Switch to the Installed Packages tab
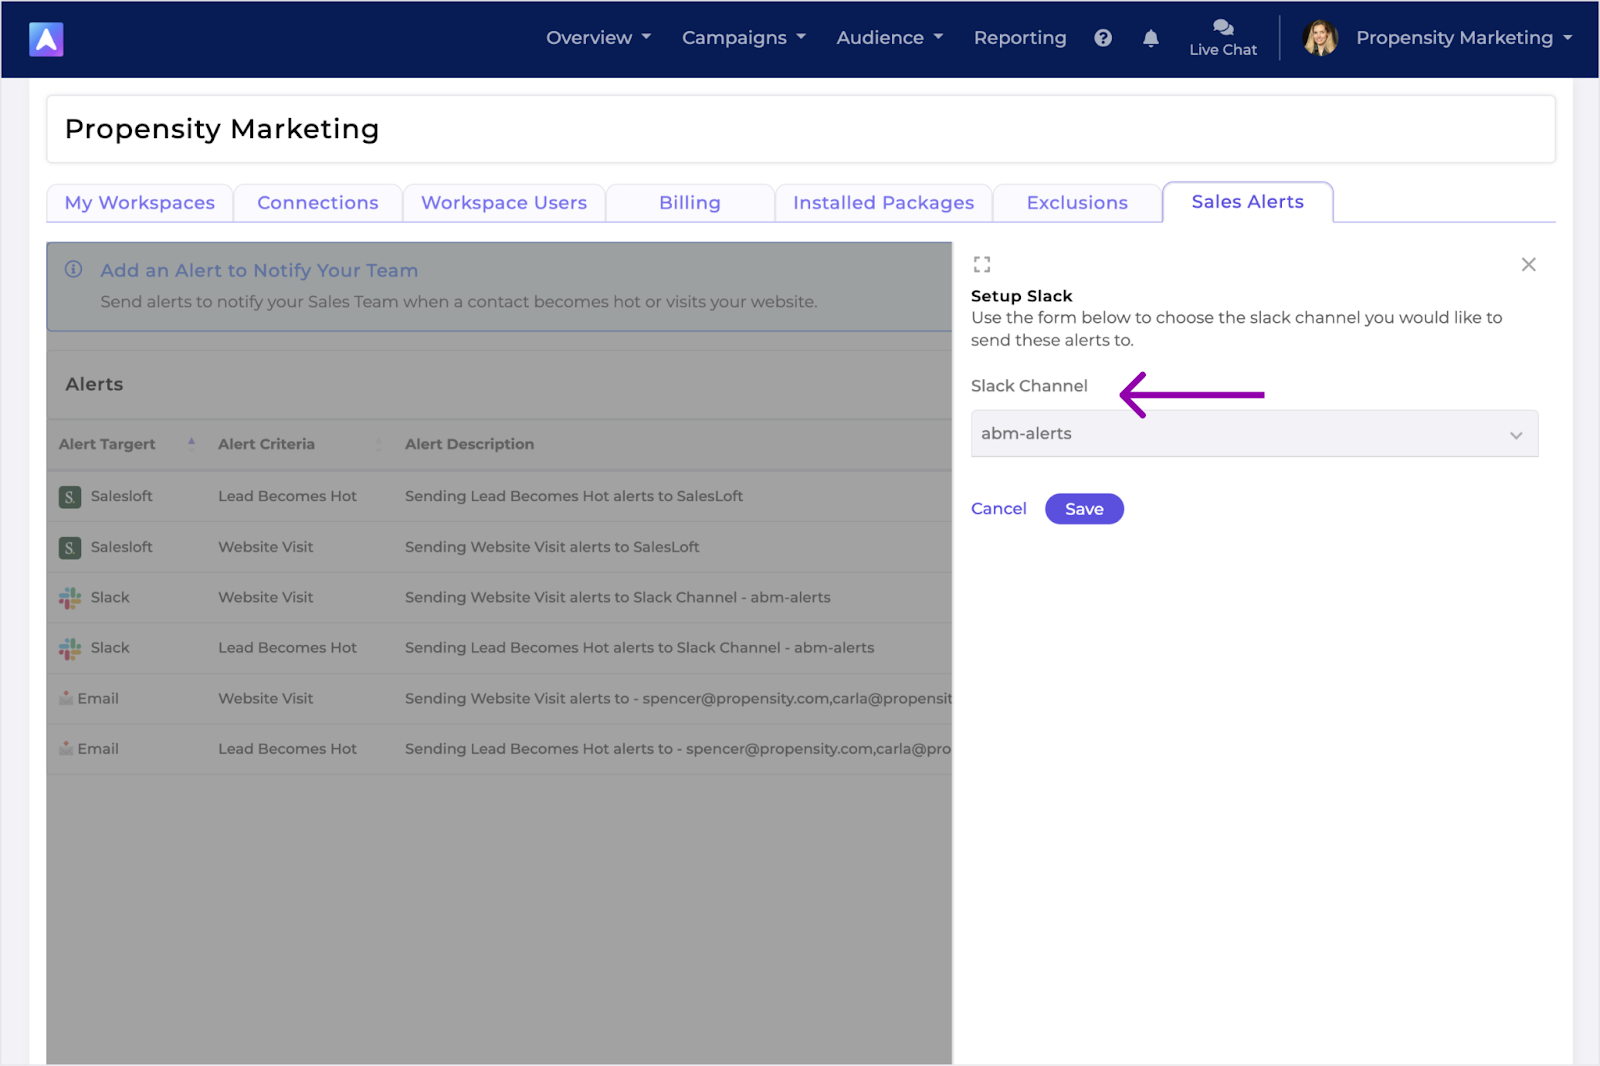The height and width of the screenshot is (1066, 1600). [x=883, y=203]
